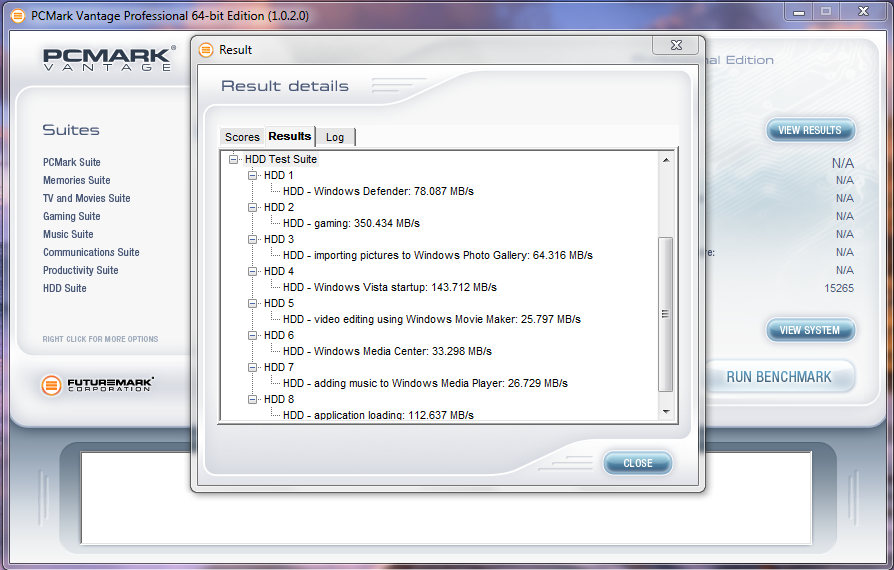Screen dimensions: 894x570
Task: Click the PCMark Vantage logo
Action: coord(109,59)
